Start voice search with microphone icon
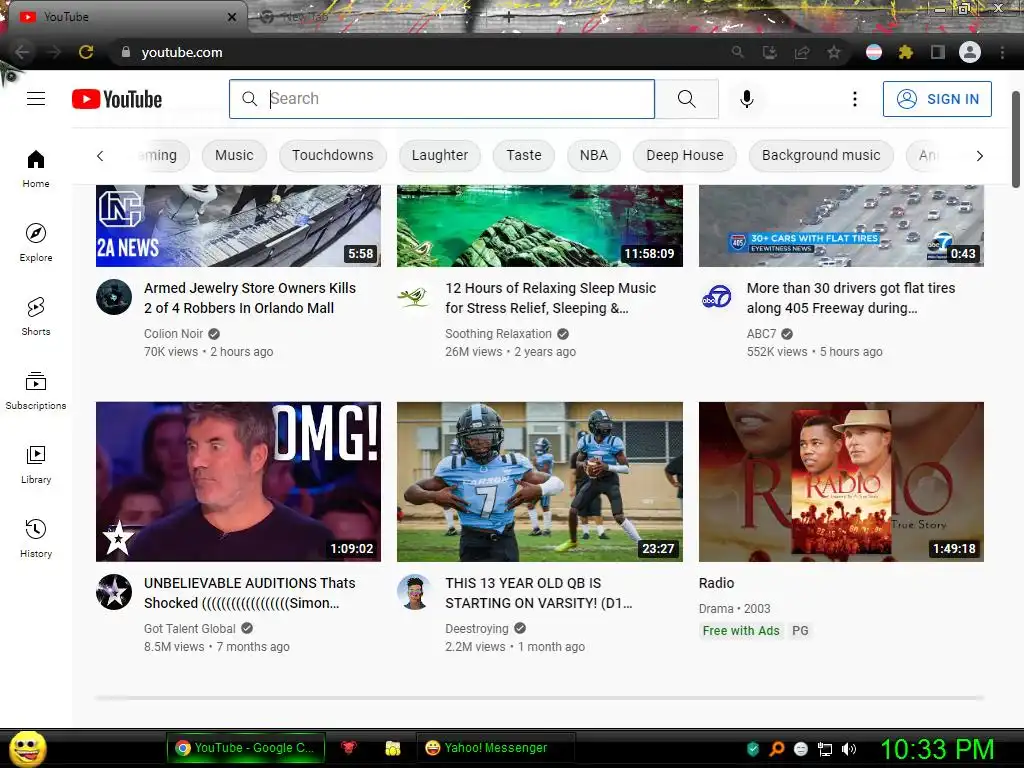The height and width of the screenshot is (768, 1024). (x=746, y=99)
